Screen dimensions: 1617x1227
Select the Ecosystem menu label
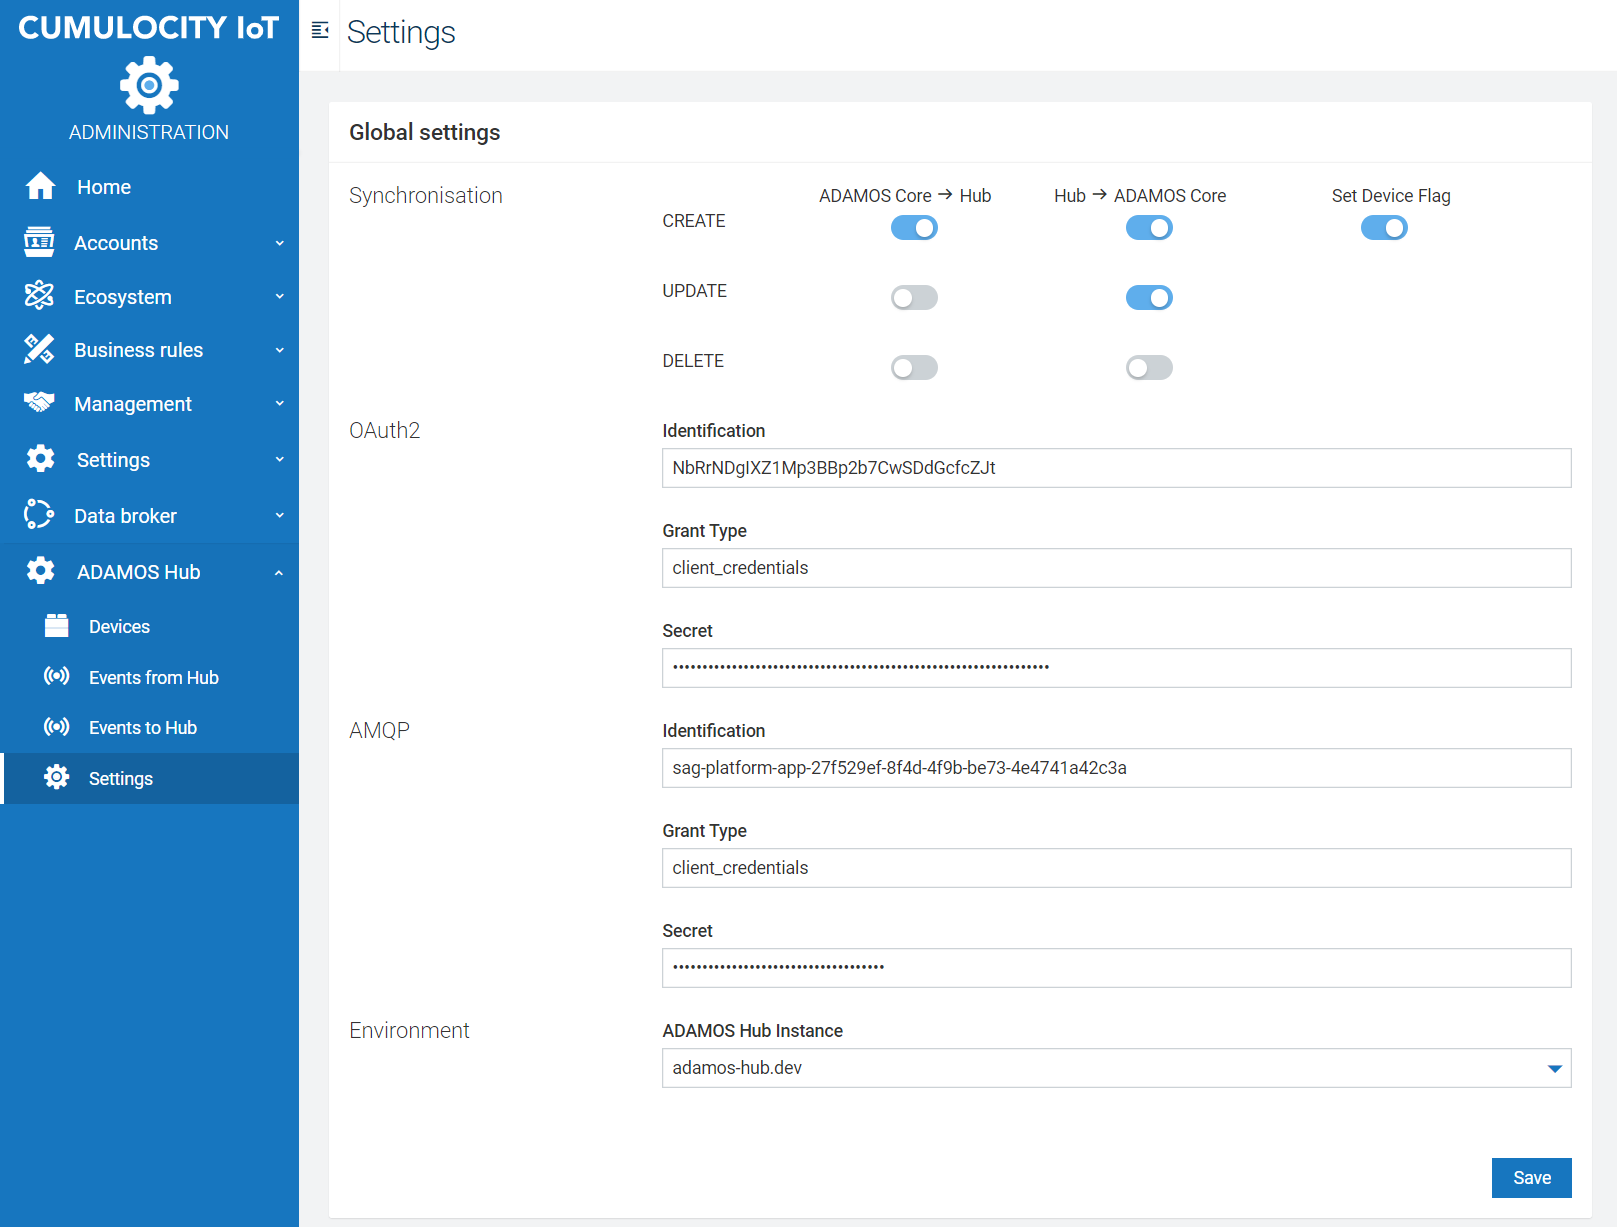[x=123, y=297]
